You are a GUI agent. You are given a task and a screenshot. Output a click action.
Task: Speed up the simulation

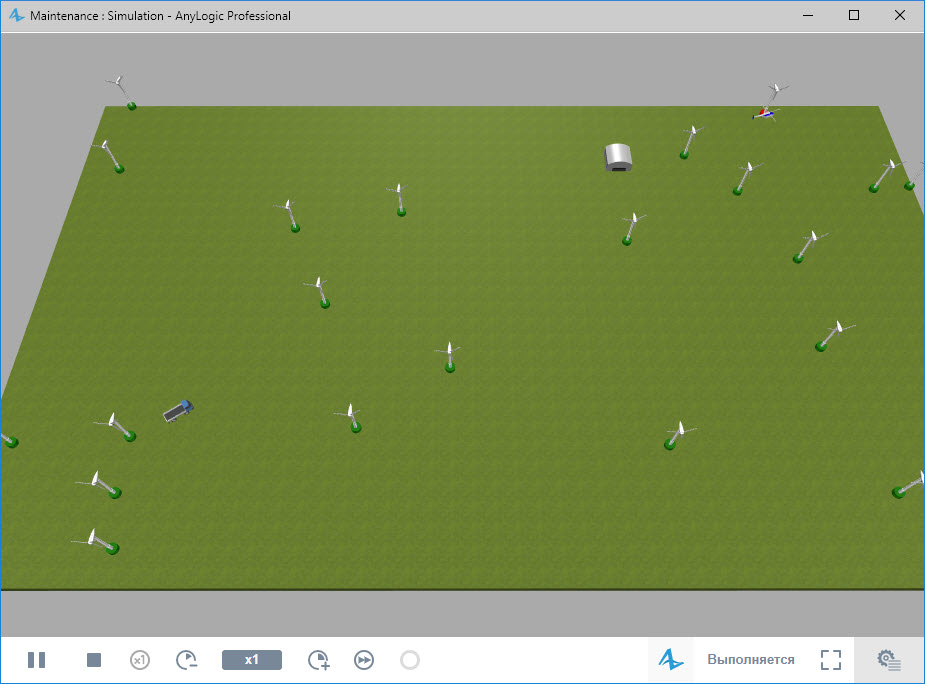(x=319, y=660)
